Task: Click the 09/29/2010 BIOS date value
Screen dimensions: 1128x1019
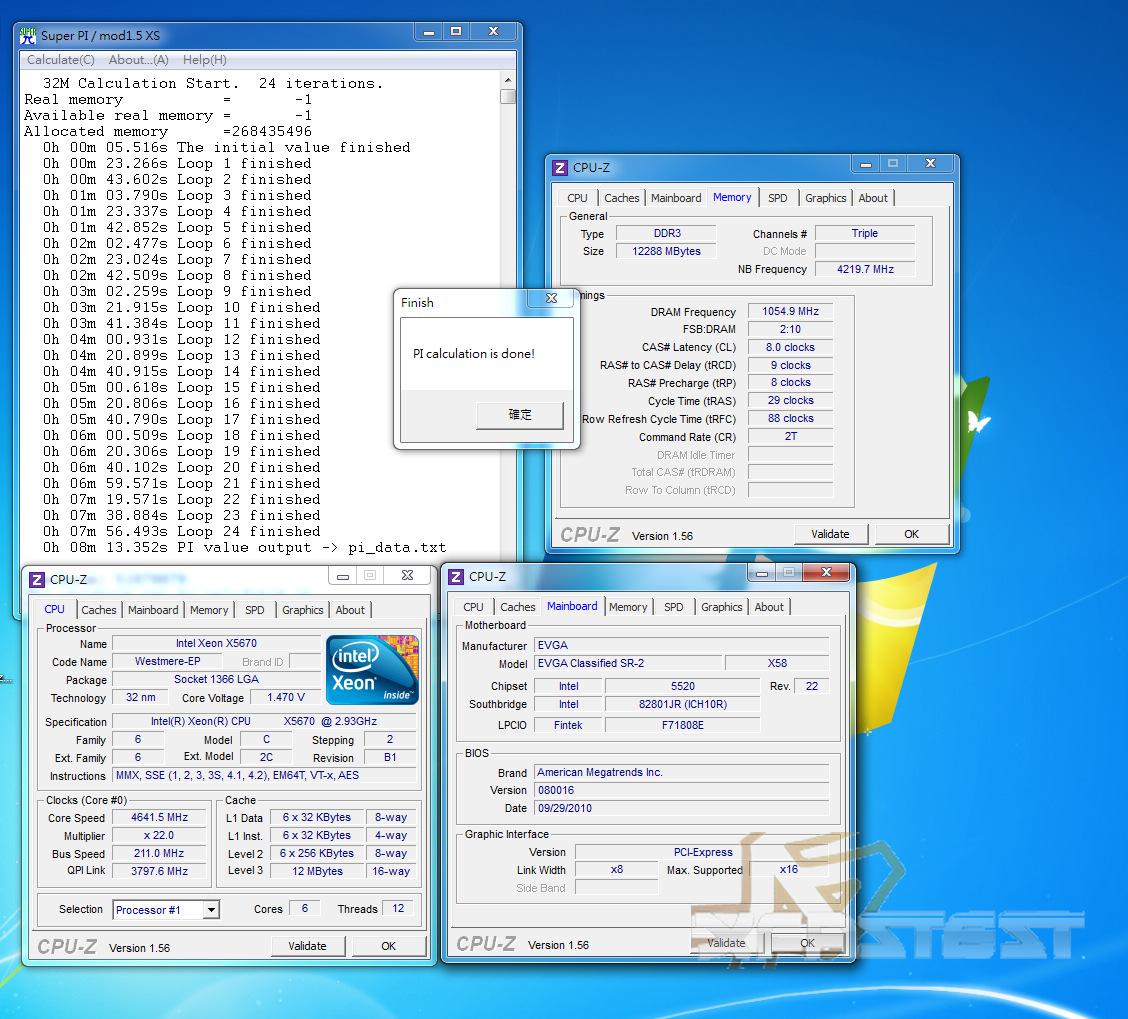Action: pyautogui.click(x=682, y=808)
